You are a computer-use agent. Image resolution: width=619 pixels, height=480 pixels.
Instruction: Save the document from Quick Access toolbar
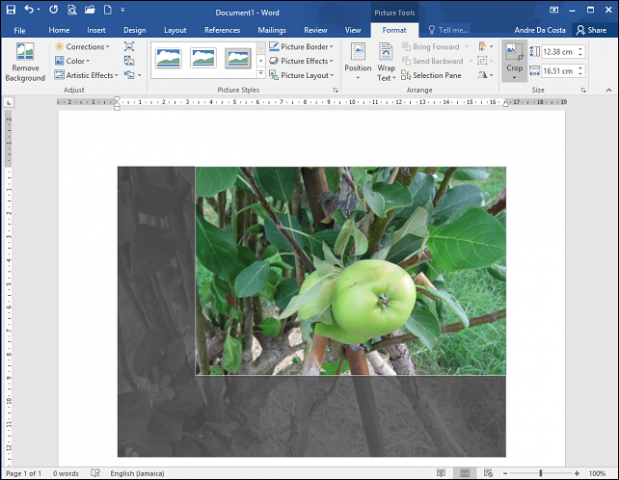11,10
